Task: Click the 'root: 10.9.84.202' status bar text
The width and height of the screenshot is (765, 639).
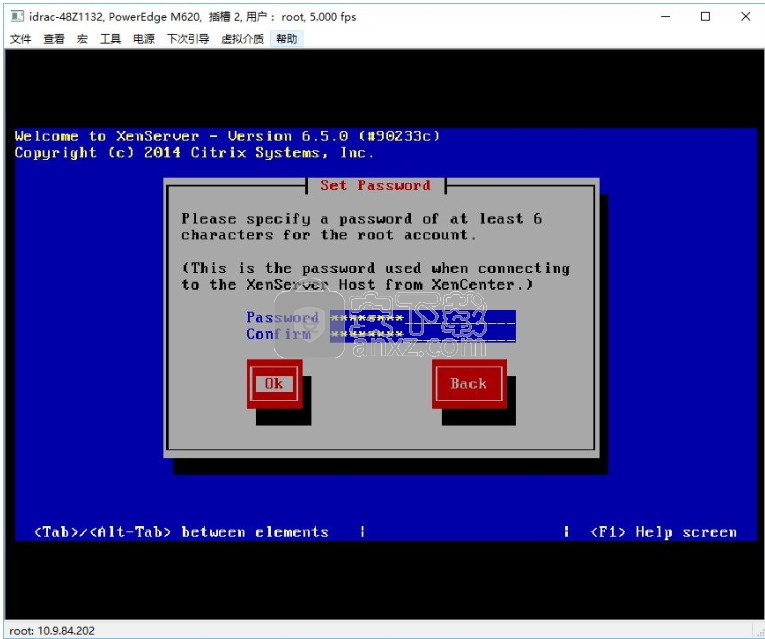Action: click(52, 631)
